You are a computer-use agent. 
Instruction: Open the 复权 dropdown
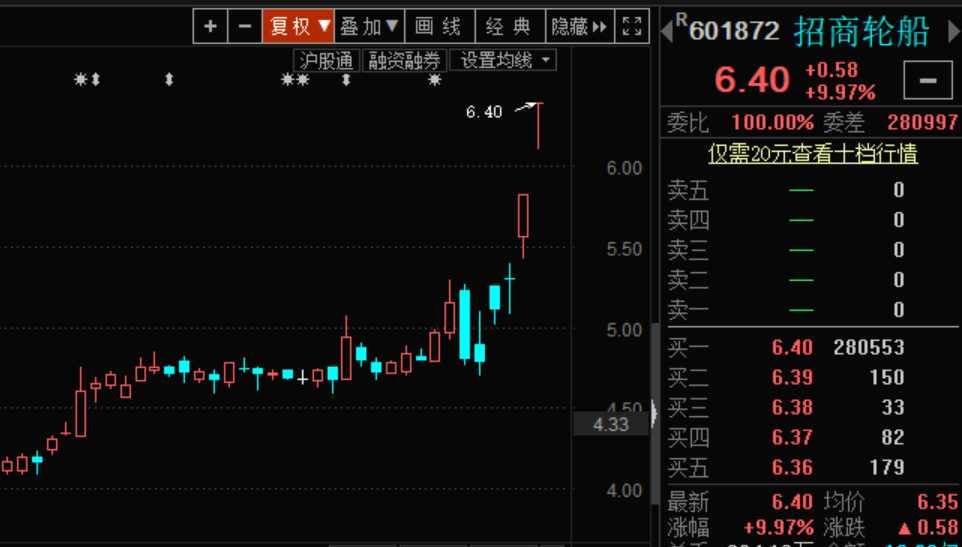[x=299, y=26]
